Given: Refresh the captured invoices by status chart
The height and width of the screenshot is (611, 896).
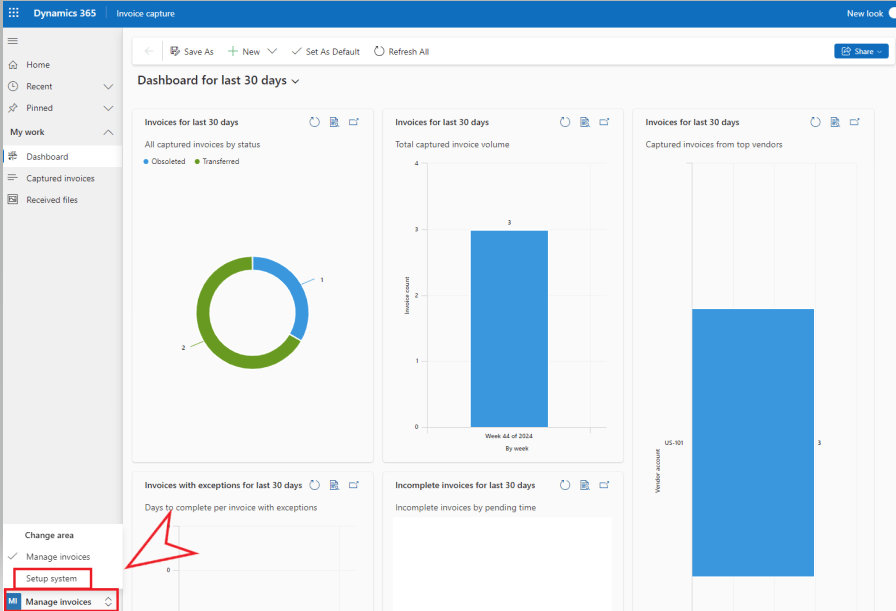Looking at the screenshot, I should 314,122.
